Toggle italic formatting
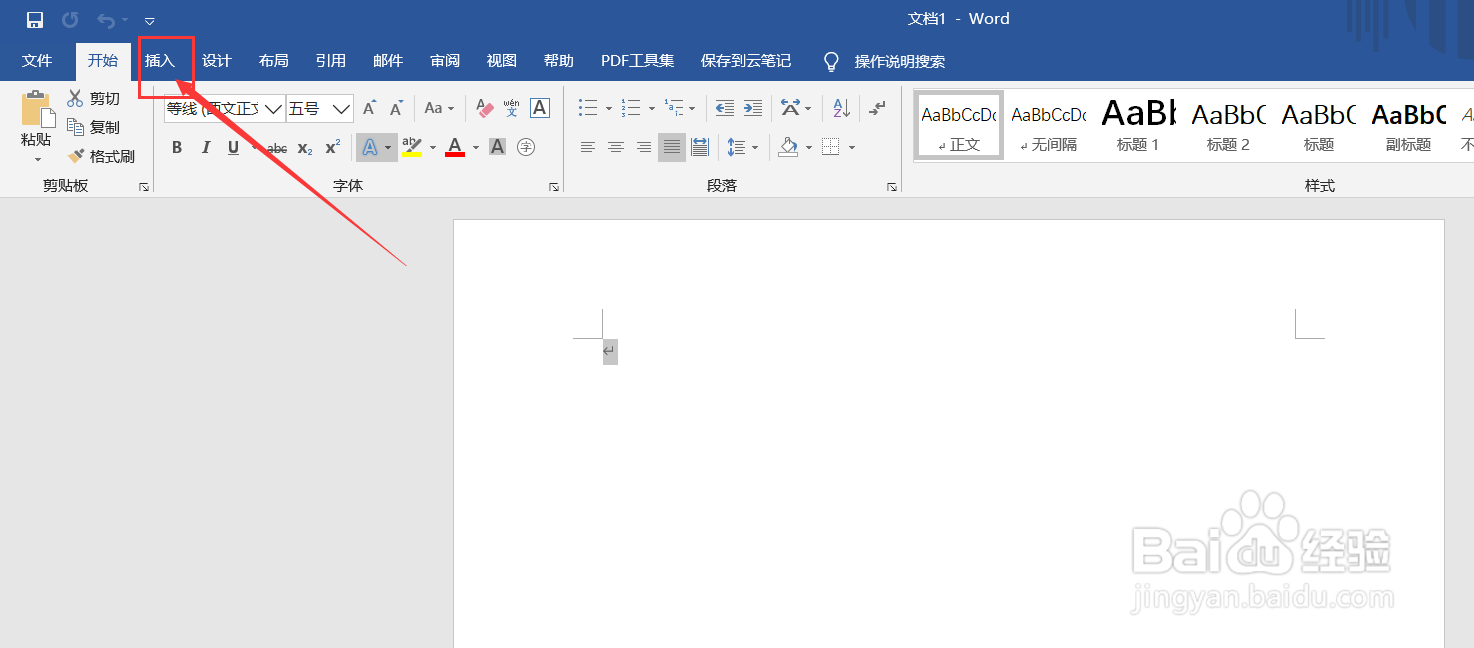1474x648 pixels. (205, 148)
